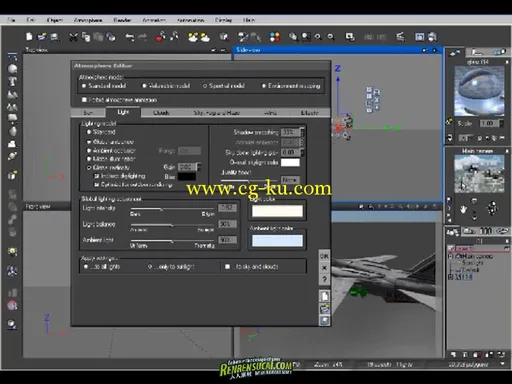Select the planet tool in left toolbar
The width and height of the screenshot is (512, 384).
[x=12, y=156]
